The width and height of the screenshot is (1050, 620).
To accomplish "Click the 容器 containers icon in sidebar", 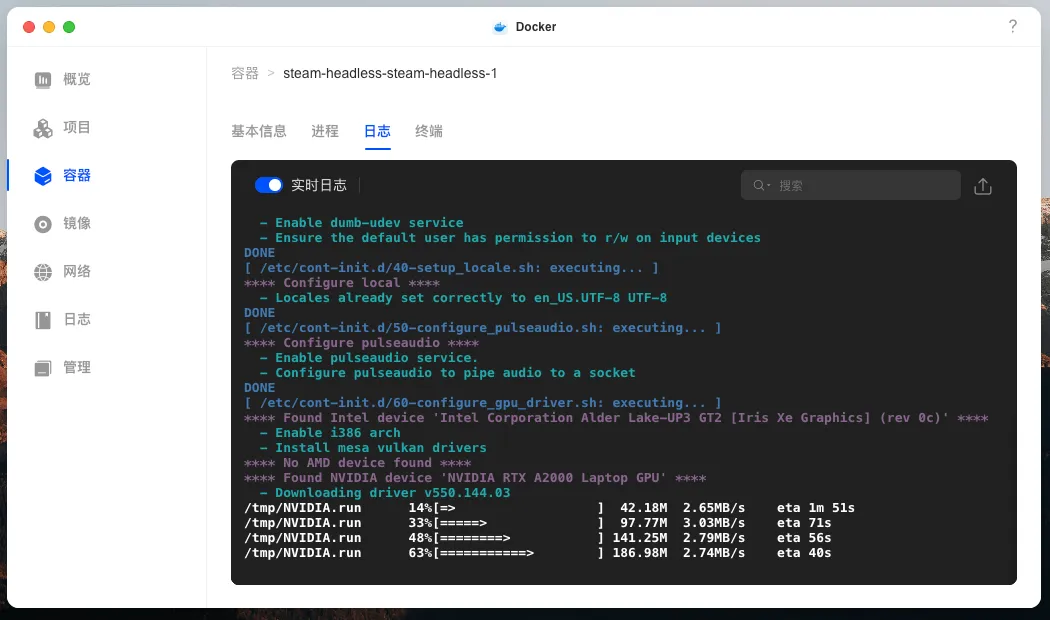I will (43, 176).
